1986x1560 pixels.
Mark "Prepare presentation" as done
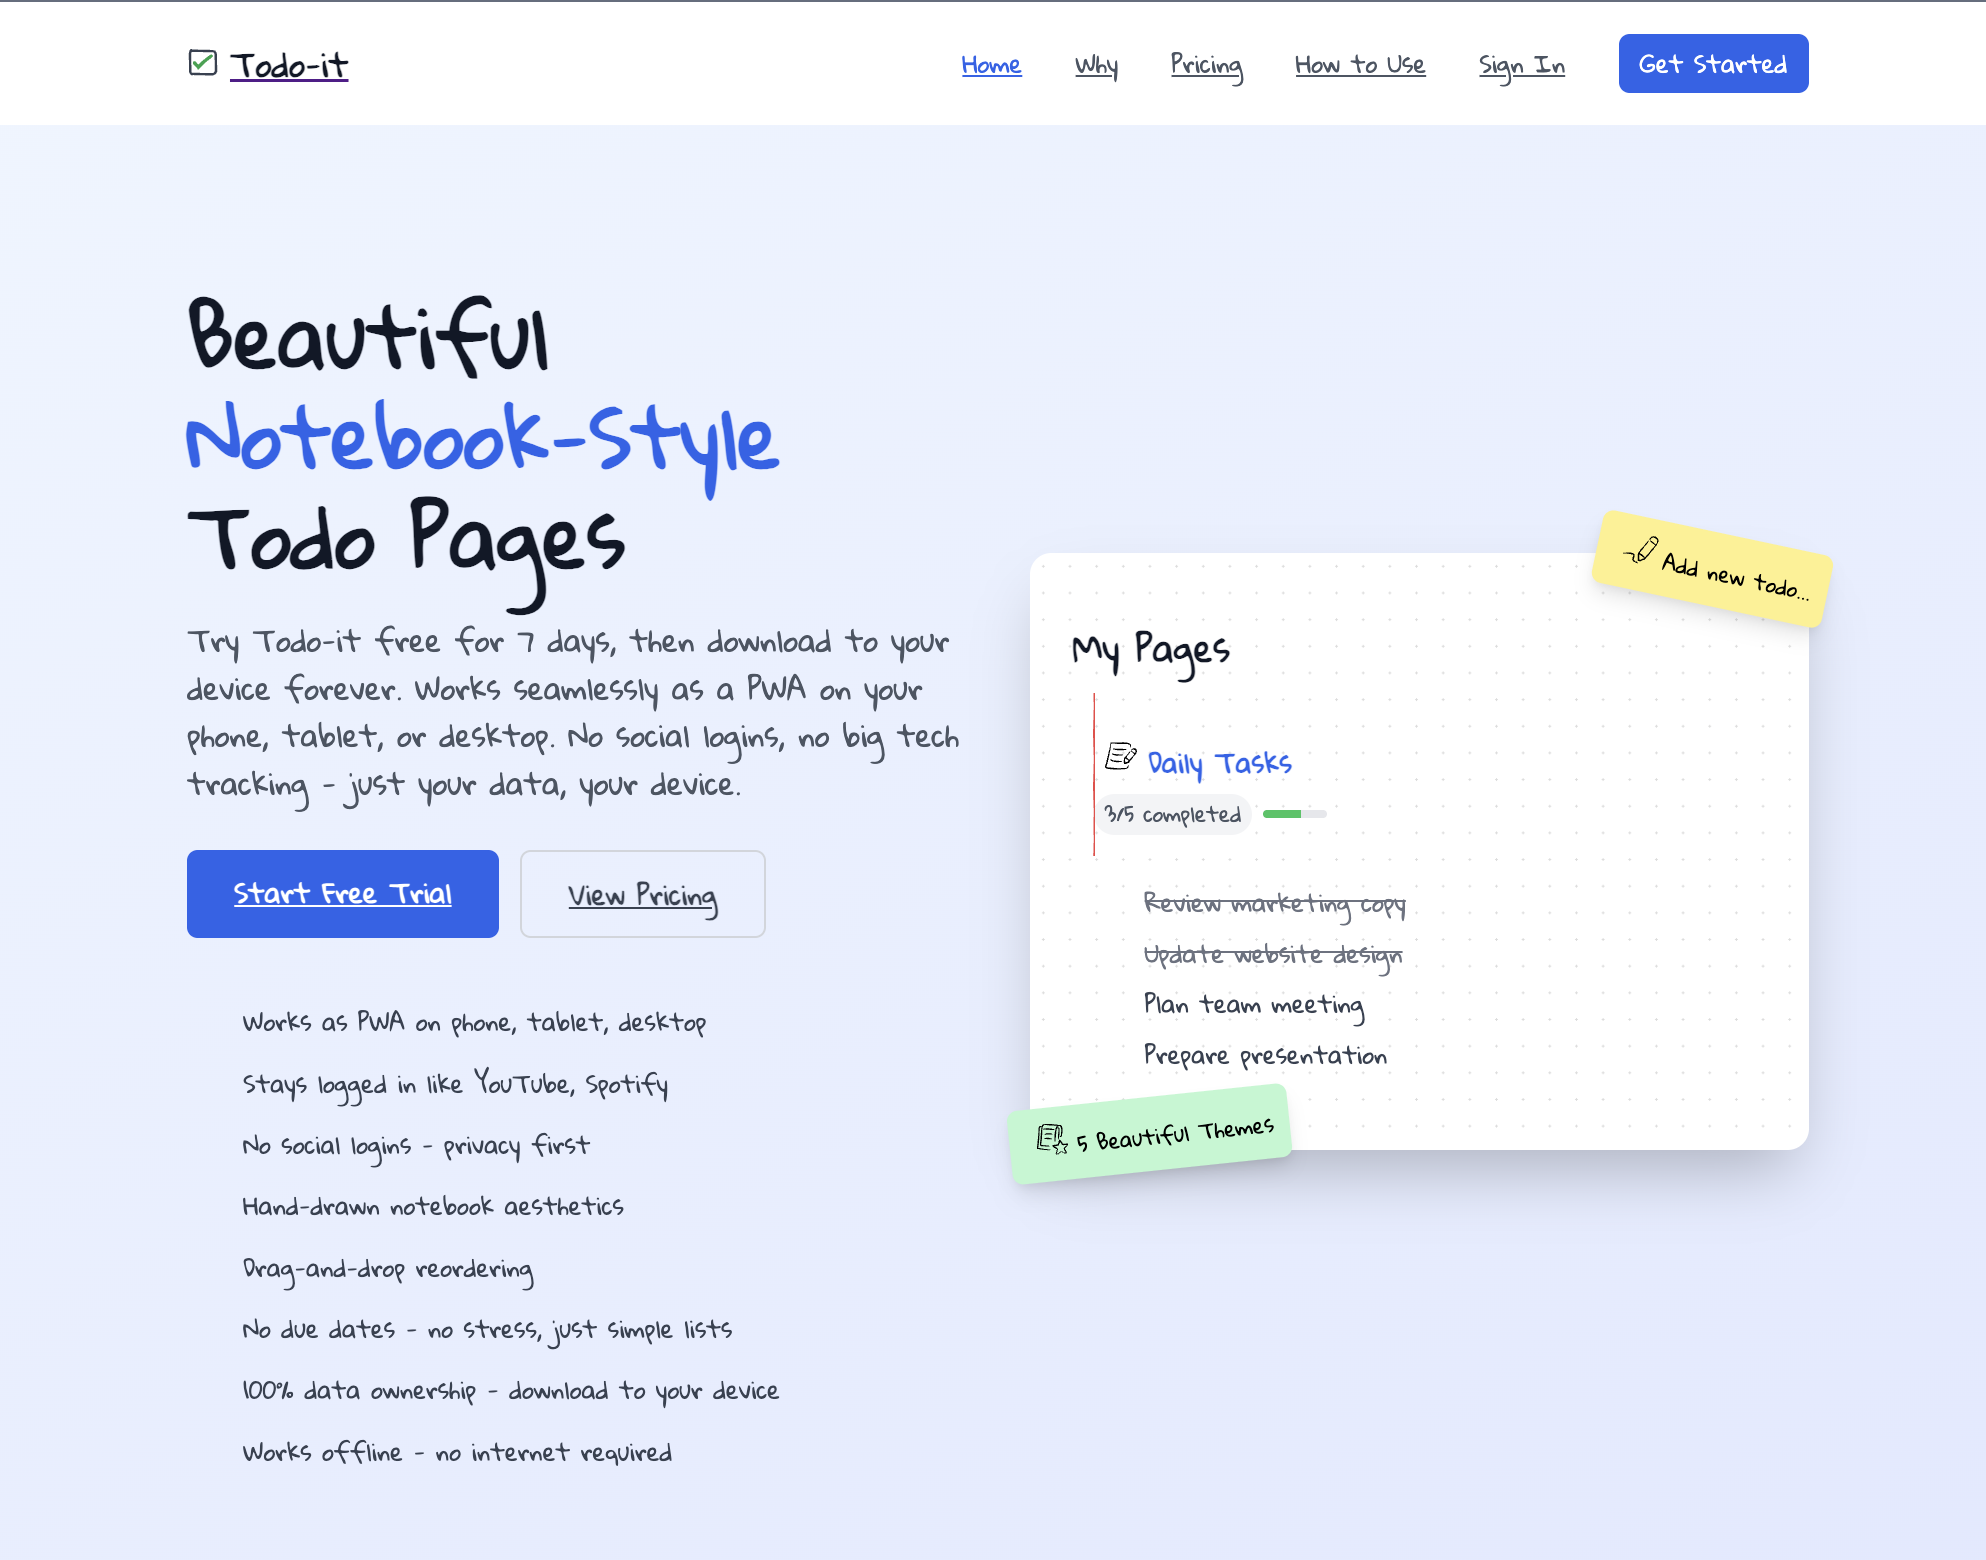[x=1266, y=1055]
